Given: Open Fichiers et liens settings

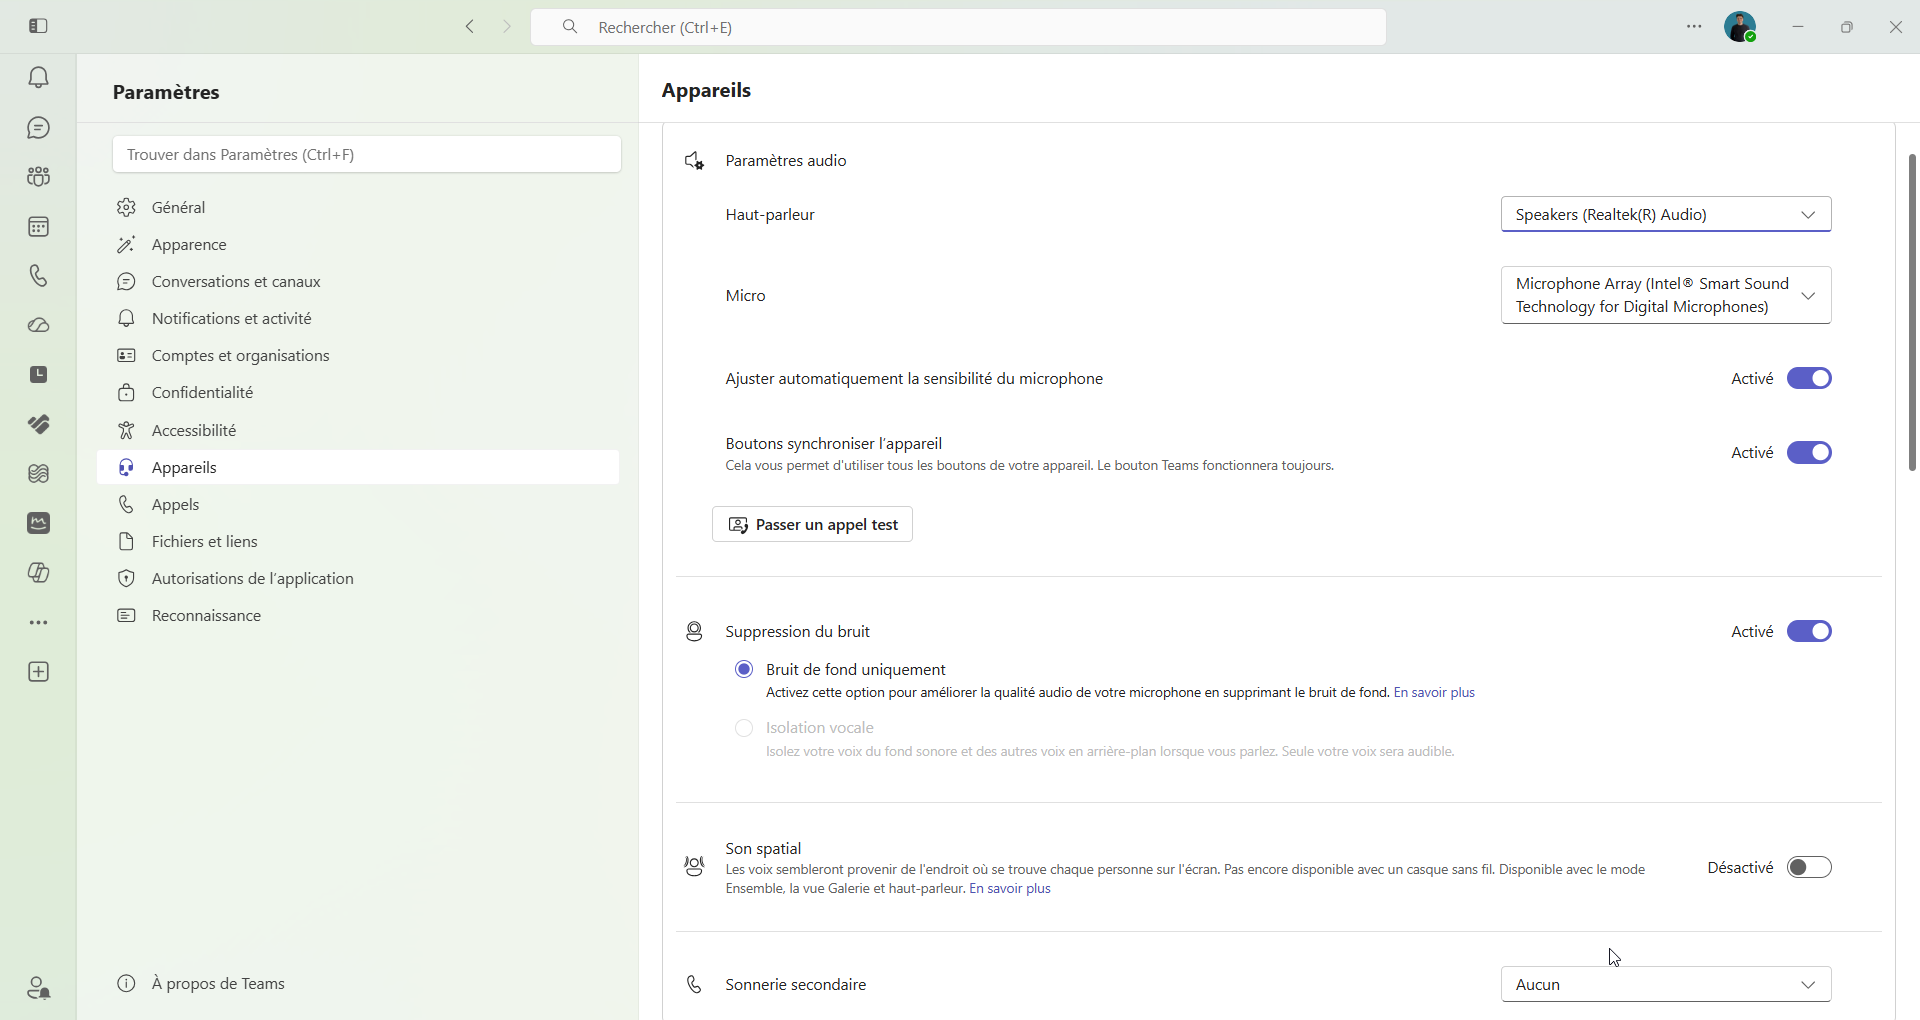Looking at the screenshot, I should pyautogui.click(x=358, y=541).
